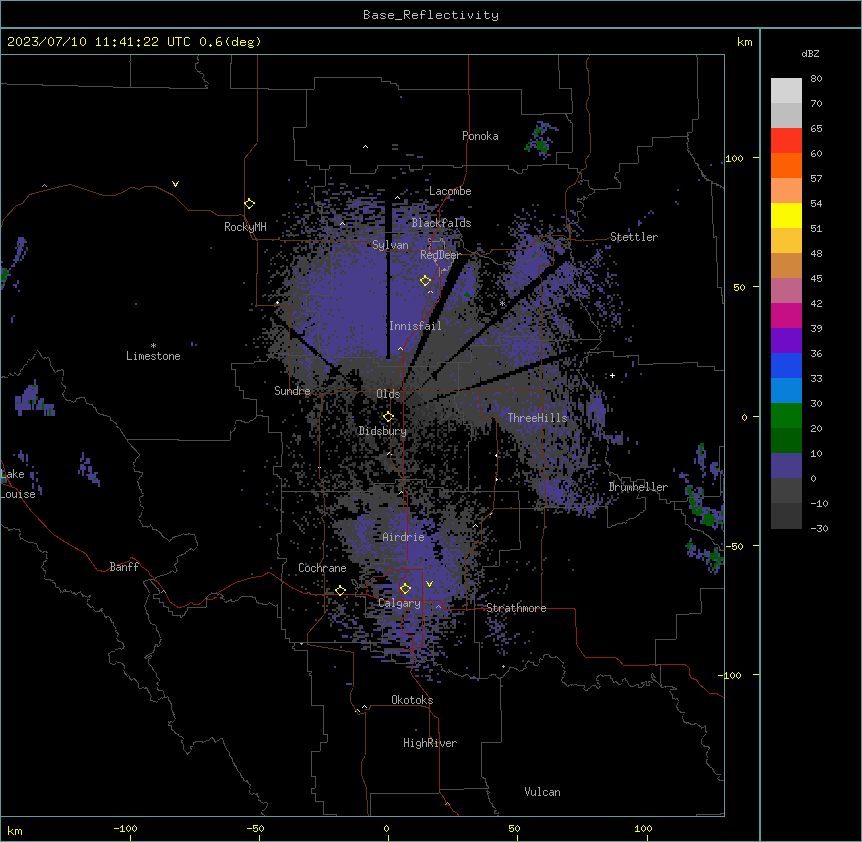
Task: Click the yellow diamond marker above Calgary label
Action: pyautogui.click(x=406, y=589)
